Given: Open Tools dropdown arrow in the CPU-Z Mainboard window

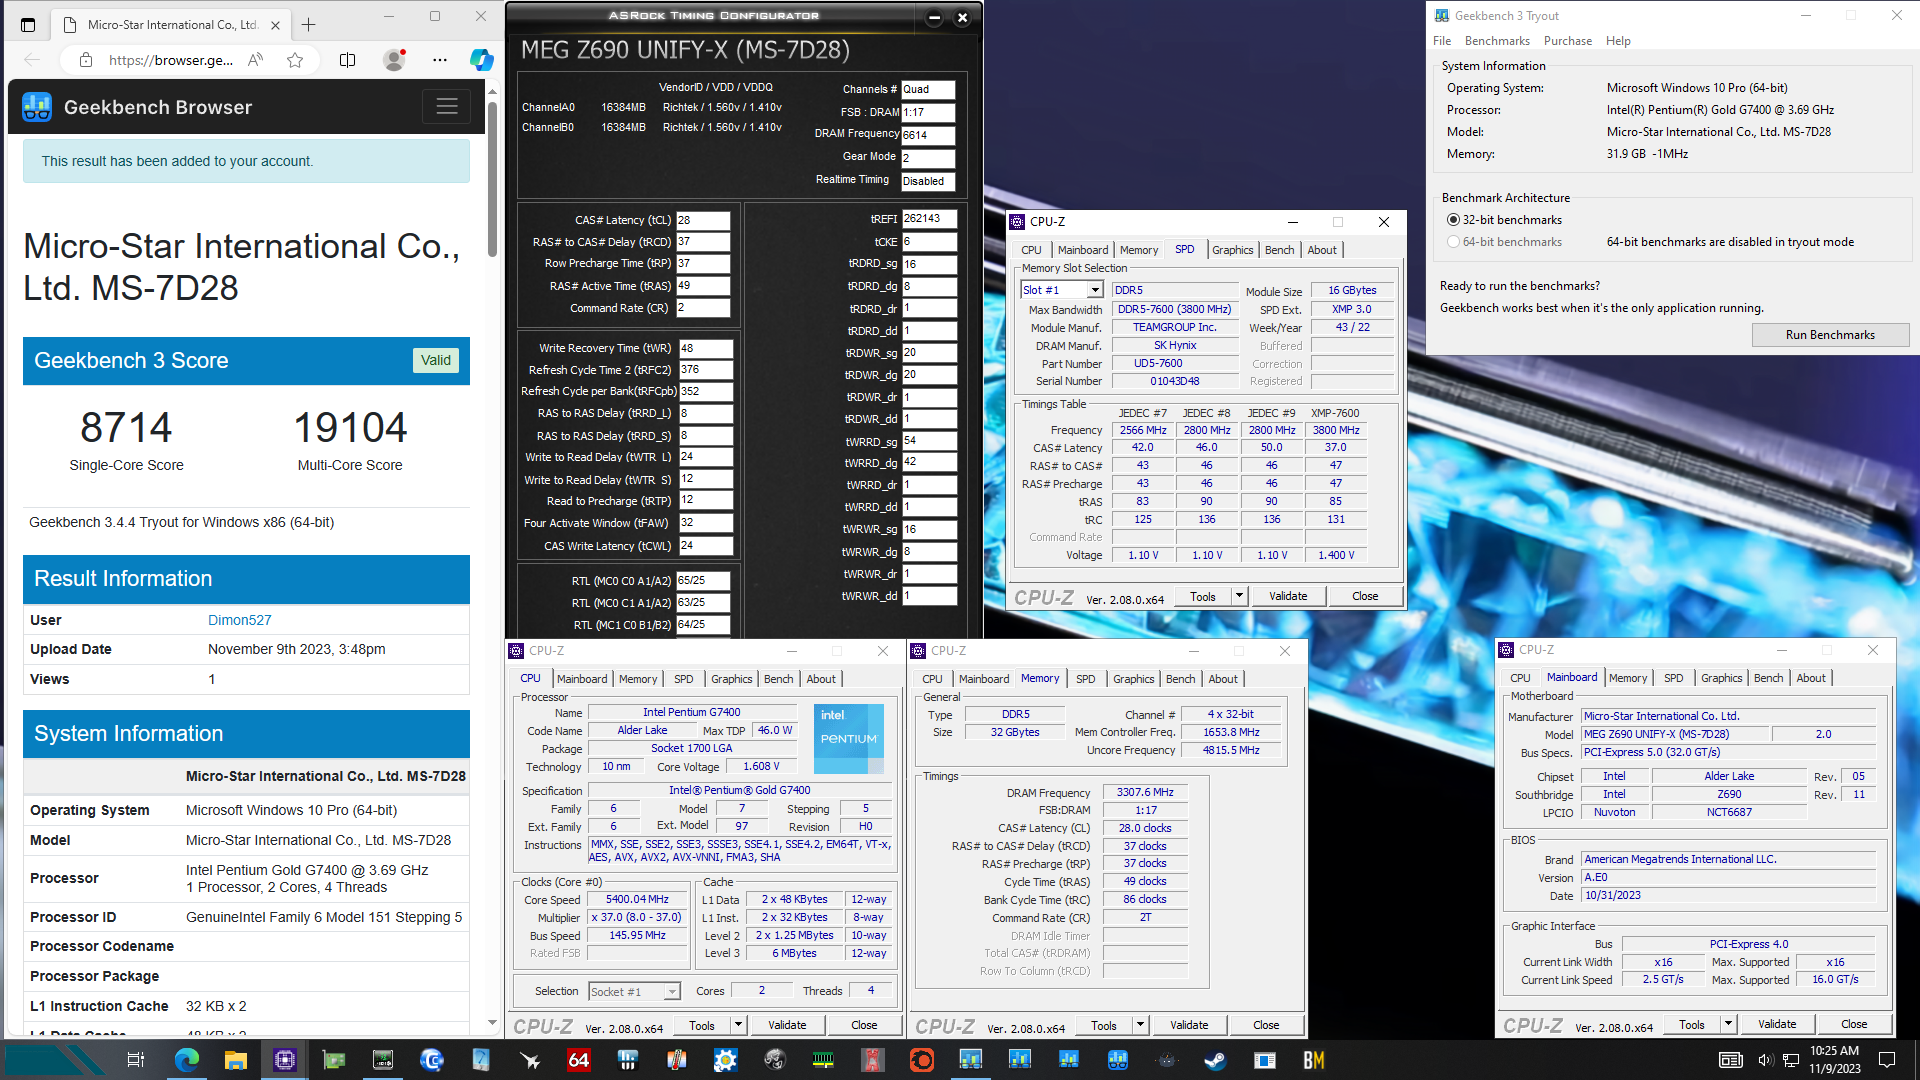Looking at the screenshot, I should click(x=1728, y=1024).
